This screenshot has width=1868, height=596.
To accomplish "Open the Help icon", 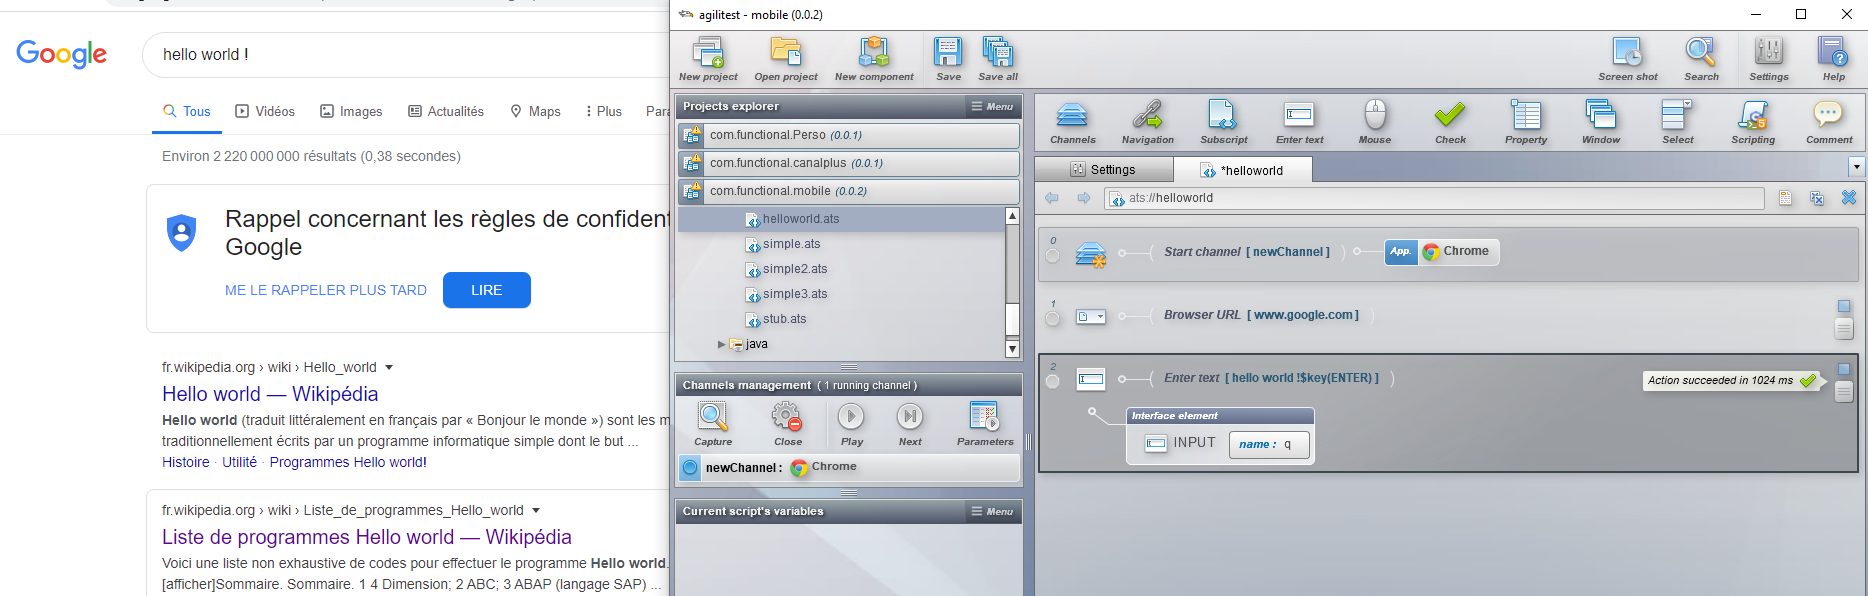I will click(x=1833, y=59).
